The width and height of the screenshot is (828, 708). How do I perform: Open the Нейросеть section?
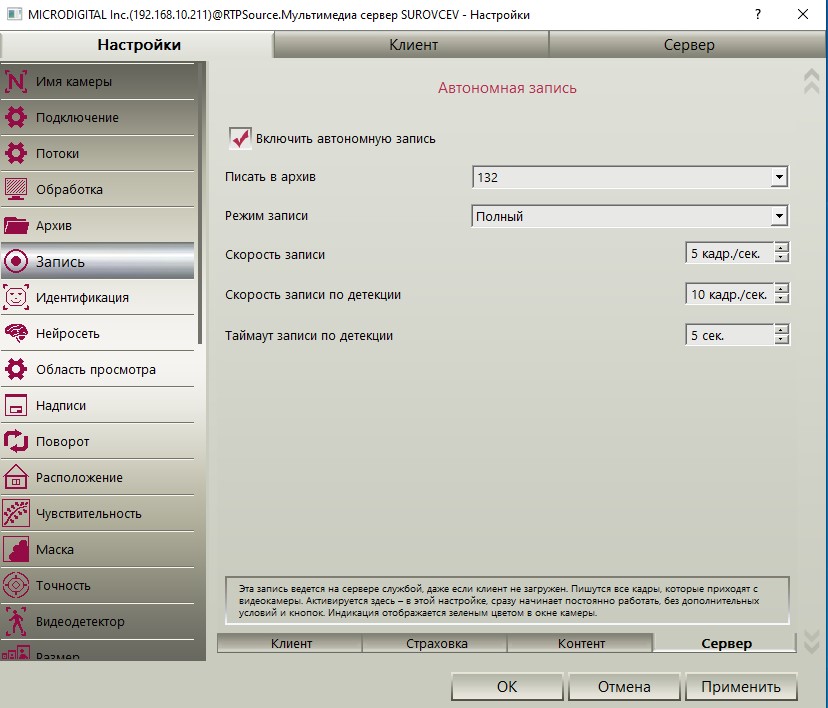[98, 333]
